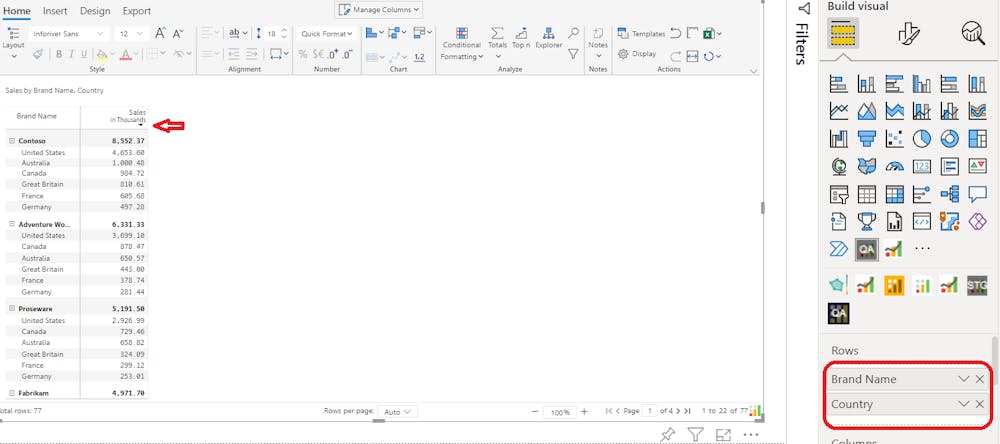The height and width of the screenshot is (444, 1000).
Task: Increase indent in the Alignment group
Action: coord(252,55)
